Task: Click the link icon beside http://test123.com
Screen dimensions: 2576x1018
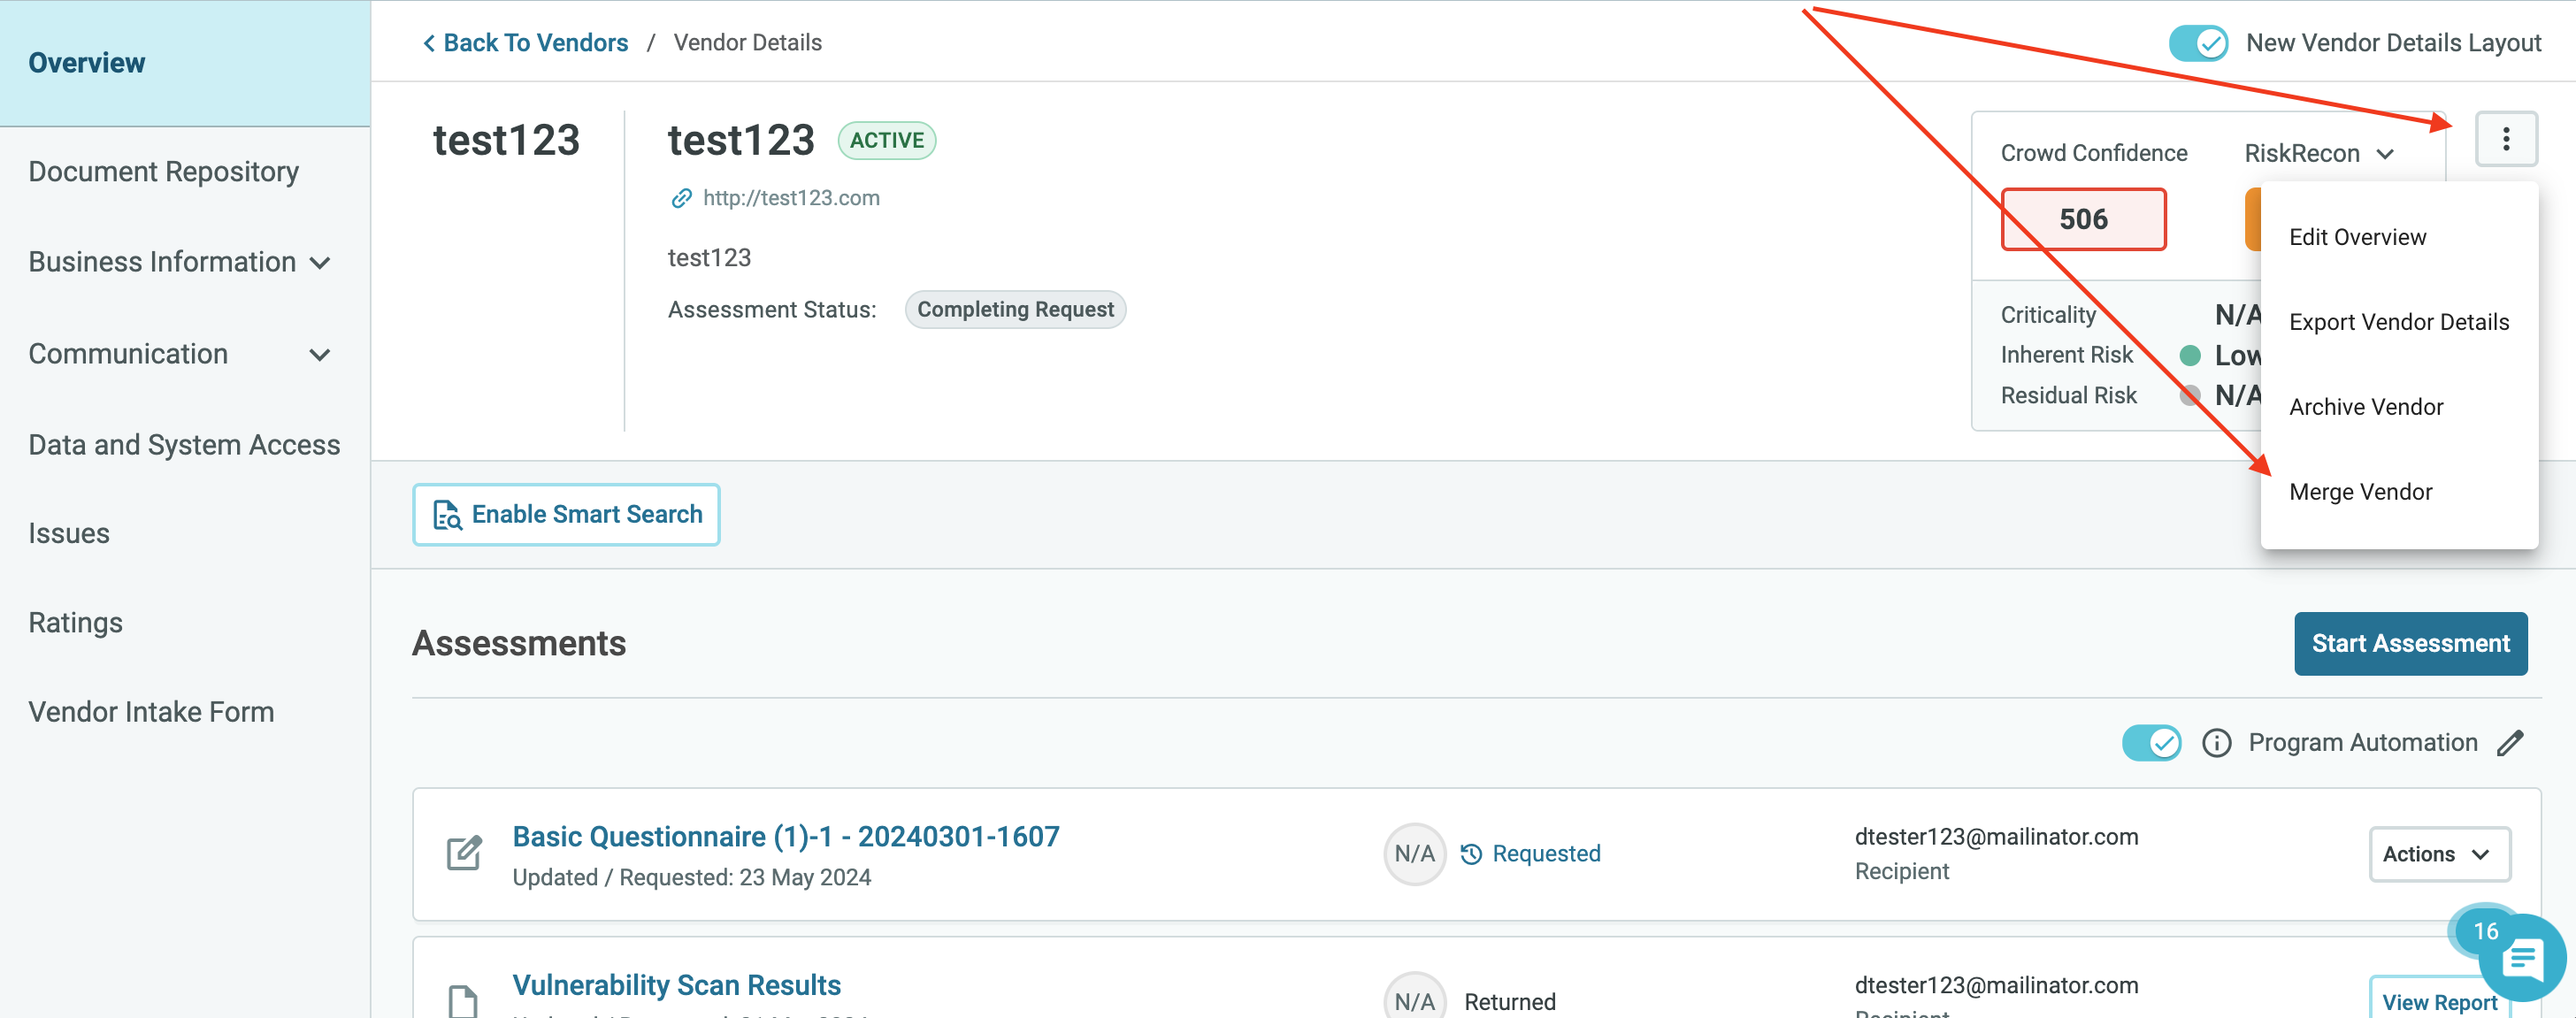Action: pyautogui.click(x=681, y=198)
